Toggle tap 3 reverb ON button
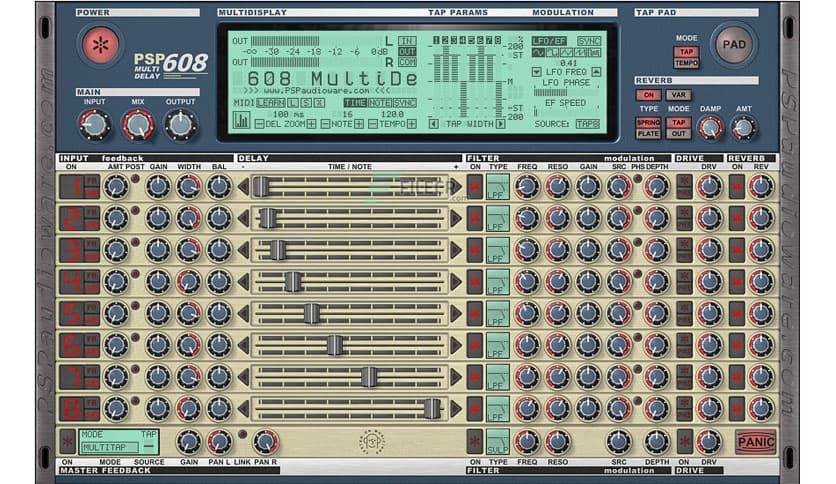Image resolution: width=836 pixels, height=484 pixels. point(737,251)
